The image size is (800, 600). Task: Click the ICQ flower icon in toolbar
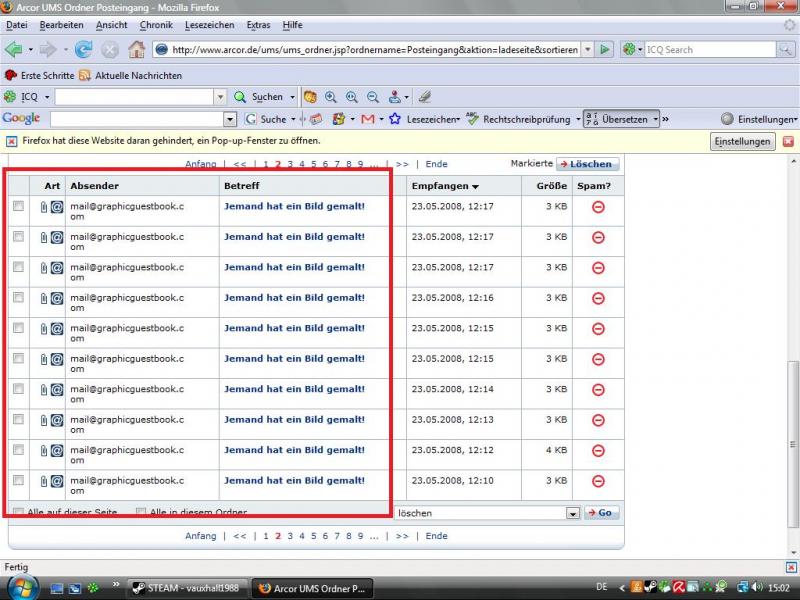click(10, 97)
